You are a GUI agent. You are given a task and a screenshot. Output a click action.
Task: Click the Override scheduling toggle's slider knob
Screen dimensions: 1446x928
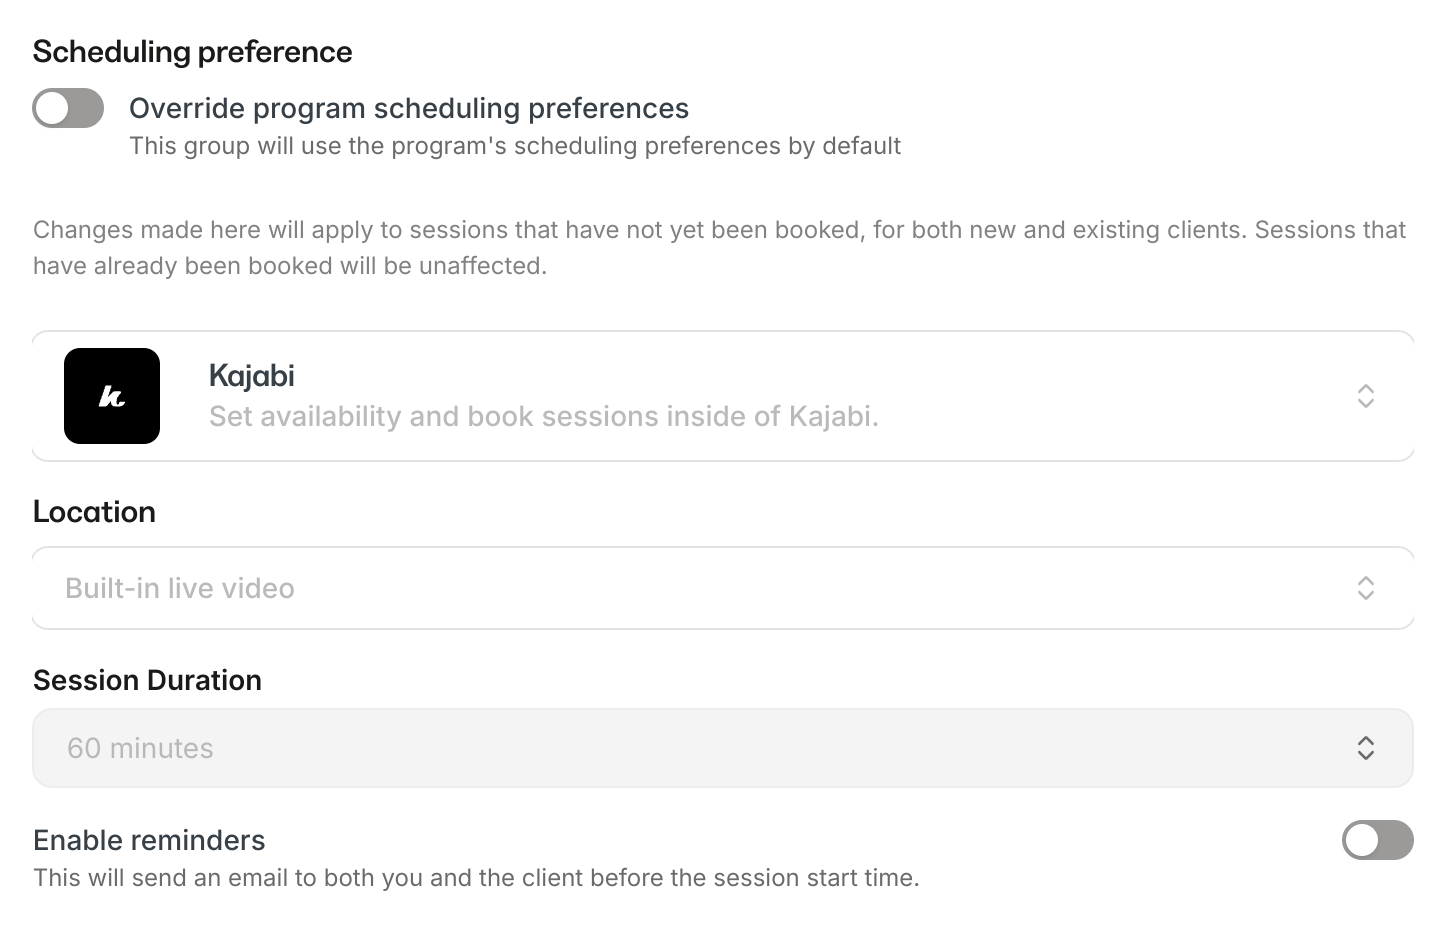pyautogui.click(x=50, y=108)
